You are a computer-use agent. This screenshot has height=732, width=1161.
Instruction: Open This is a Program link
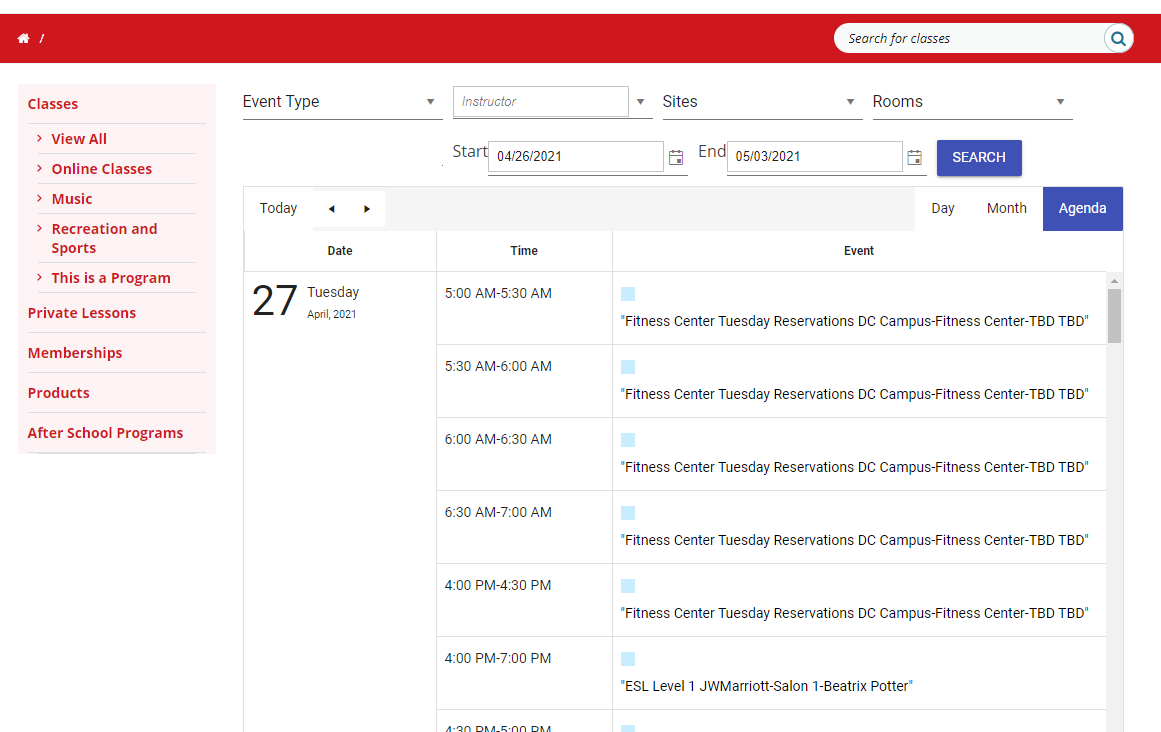click(x=111, y=278)
